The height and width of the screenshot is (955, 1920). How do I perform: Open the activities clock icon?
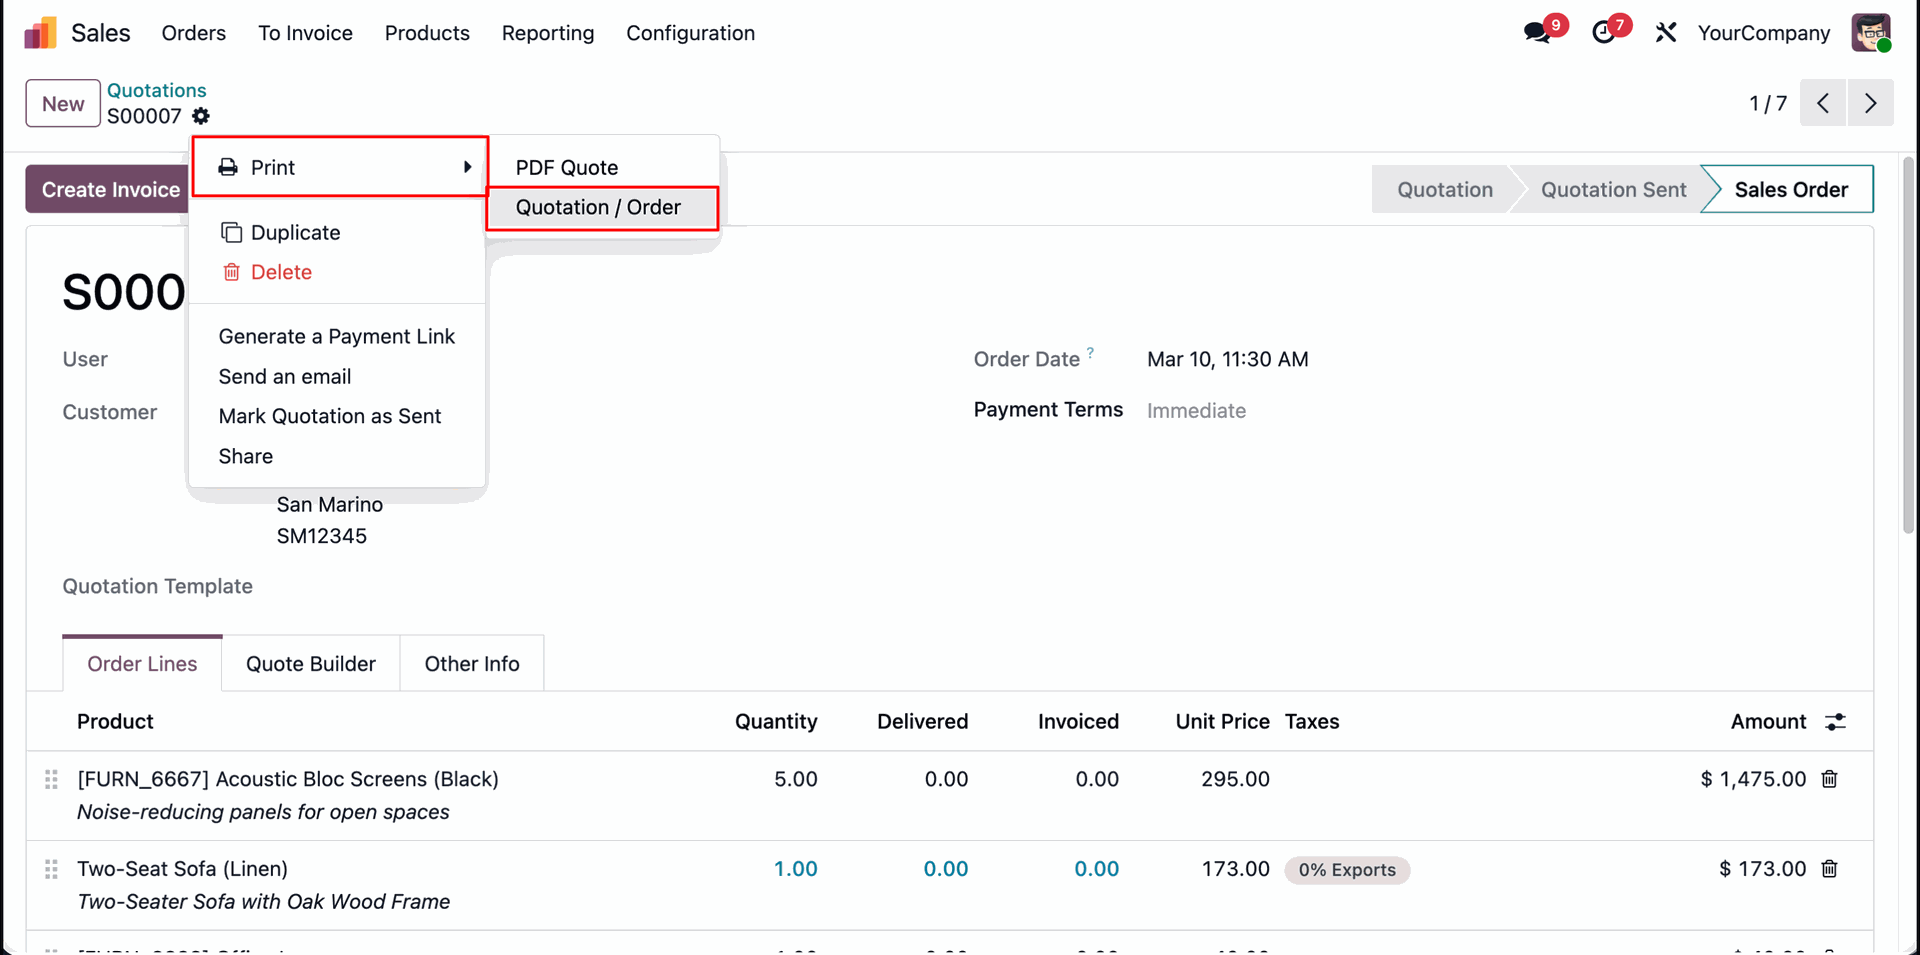[1603, 33]
